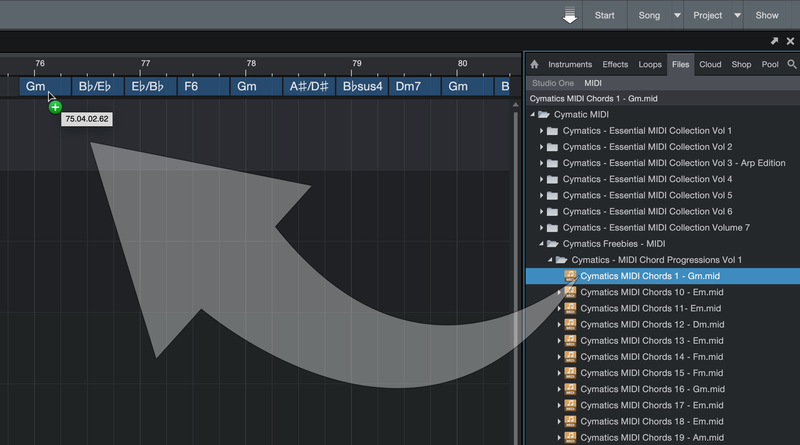This screenshot has width=800, height=445.
Task: Click the MIDI file icon for Chords 16 - Gm
Action: (x=571, y=388)
